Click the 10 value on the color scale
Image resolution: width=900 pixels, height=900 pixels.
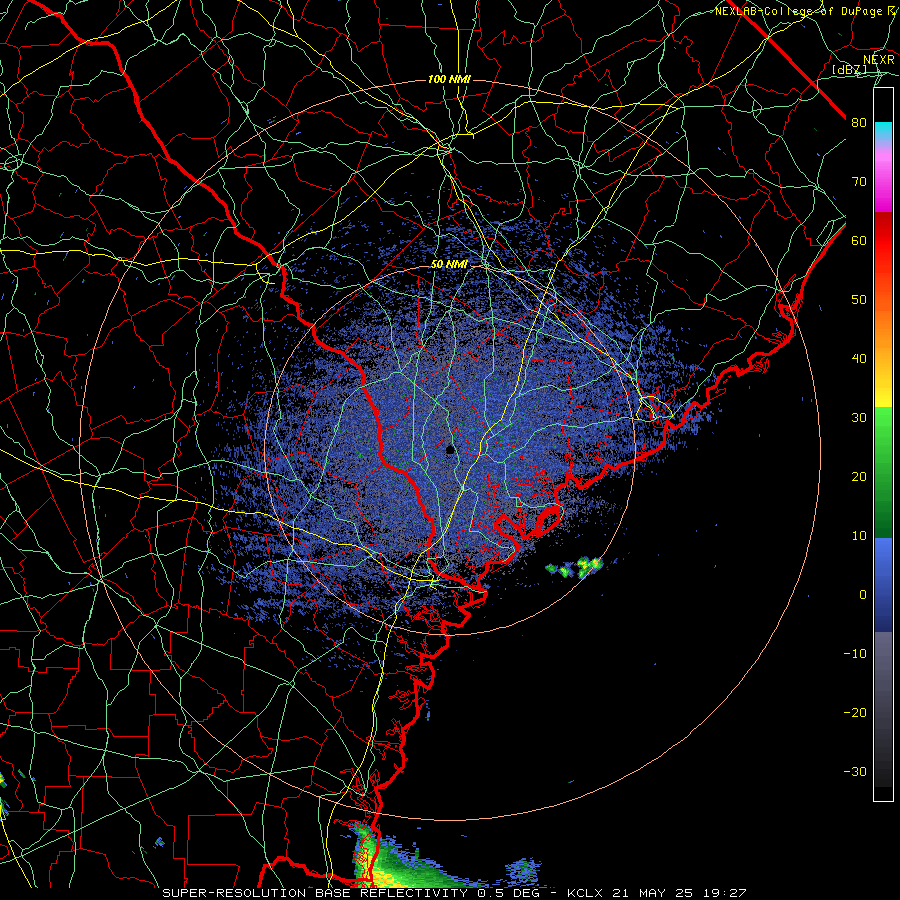tap(859, 536)
